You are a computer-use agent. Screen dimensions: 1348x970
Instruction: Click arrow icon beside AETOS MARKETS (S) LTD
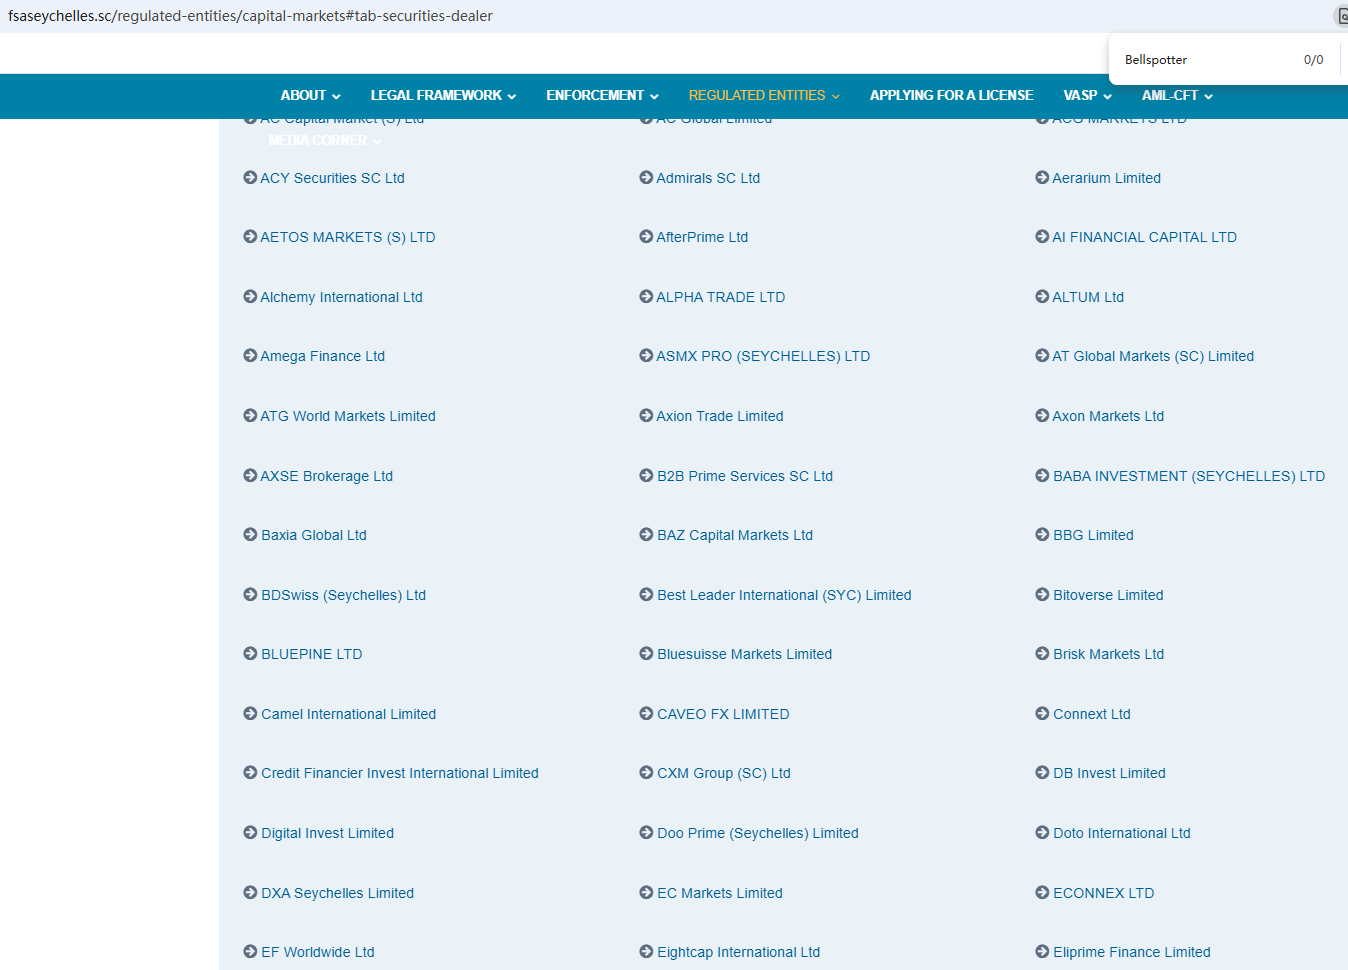[250, 236]
